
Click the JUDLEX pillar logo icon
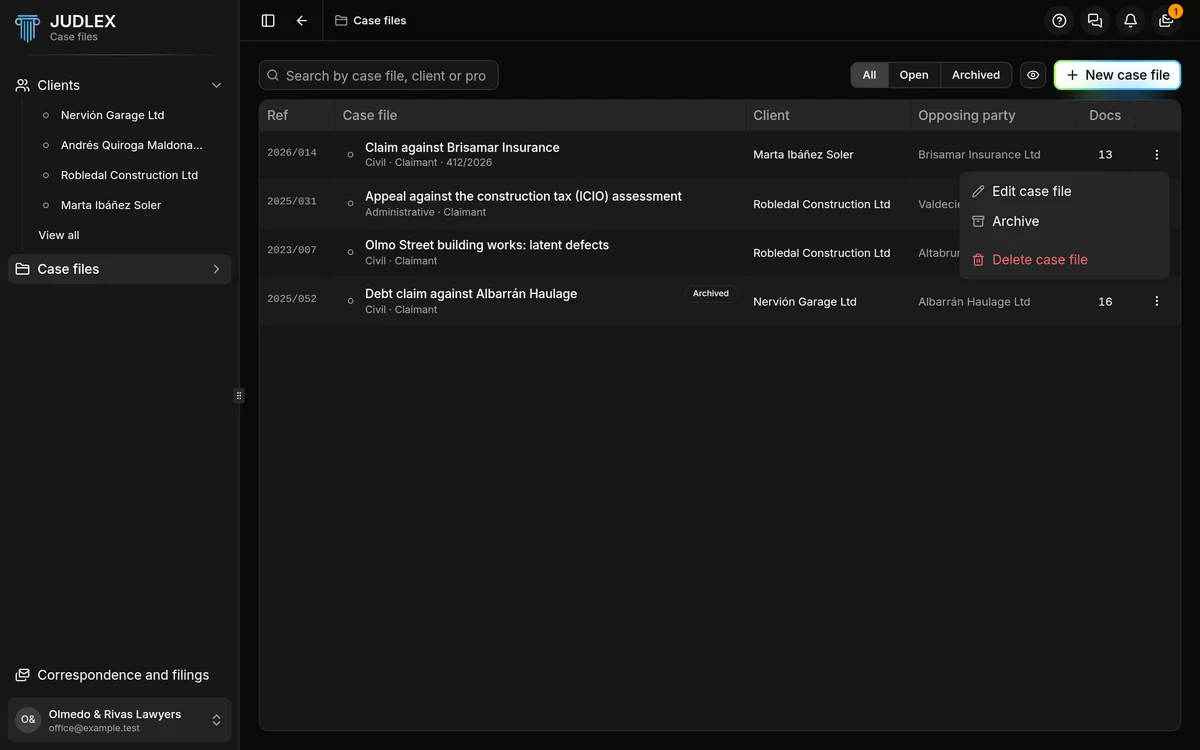point(28,27)
